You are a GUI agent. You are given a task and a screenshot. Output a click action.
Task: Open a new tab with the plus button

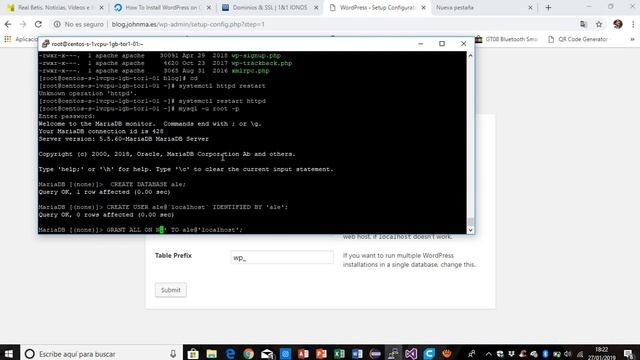pos(548,8)
